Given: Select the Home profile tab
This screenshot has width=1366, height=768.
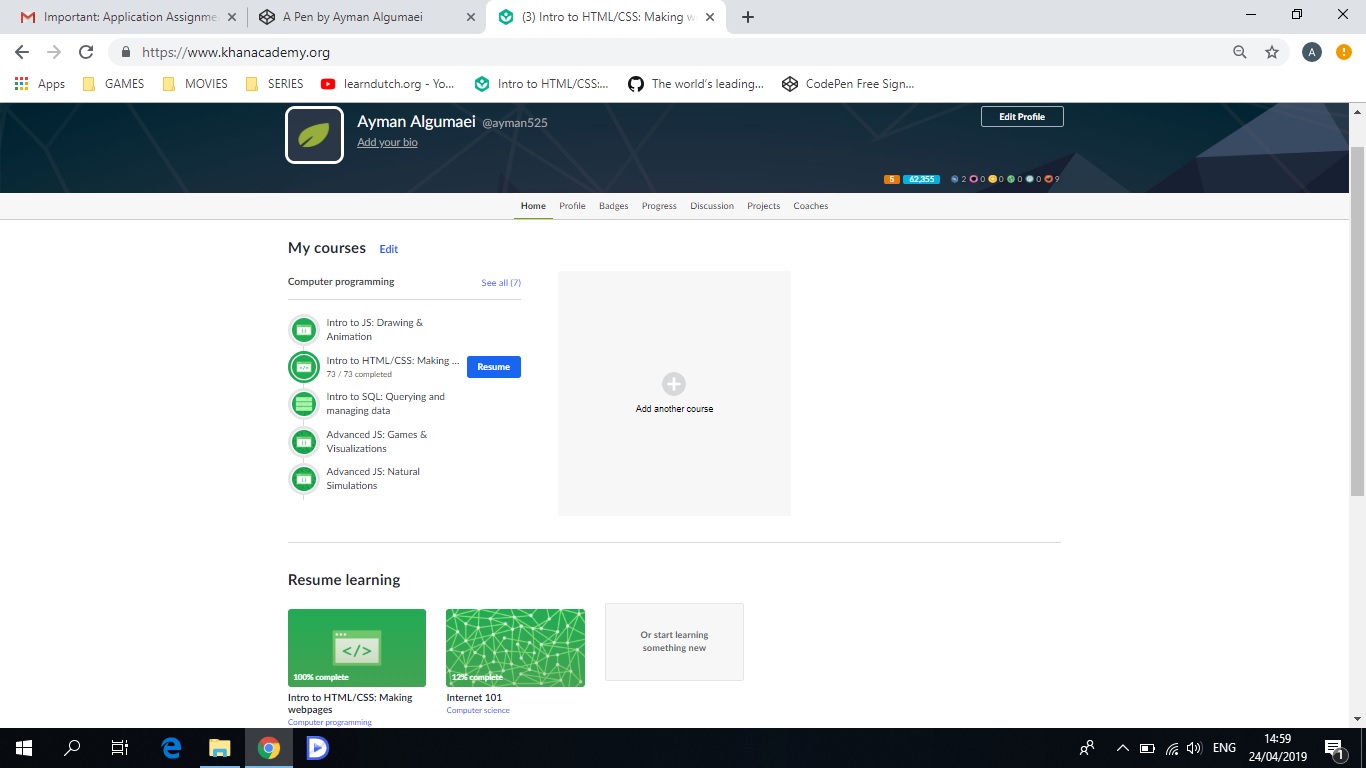Looking at the screenshot, I should click(533, 206).
